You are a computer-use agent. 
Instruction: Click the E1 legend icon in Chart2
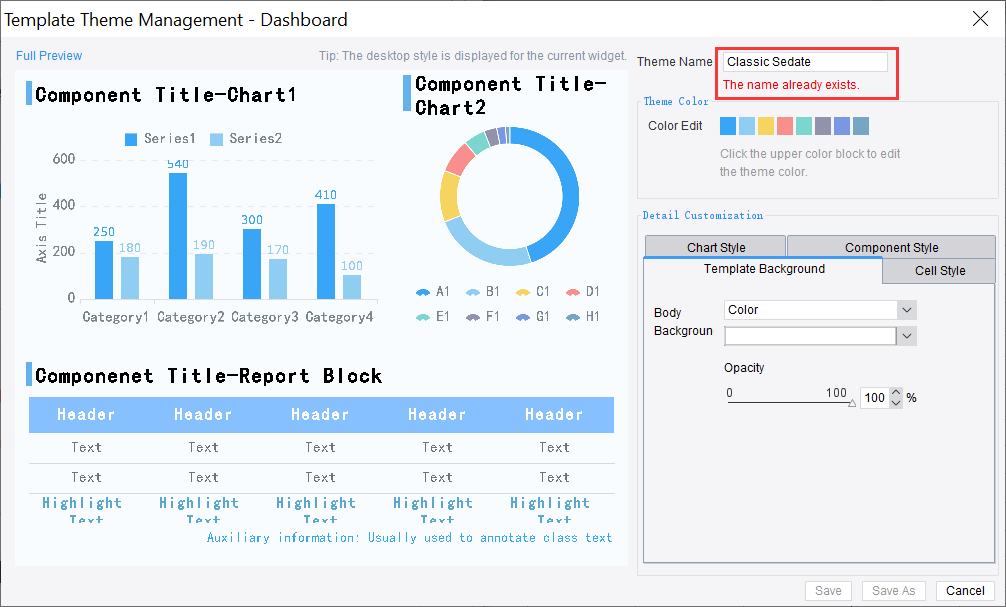click(423, 317)
